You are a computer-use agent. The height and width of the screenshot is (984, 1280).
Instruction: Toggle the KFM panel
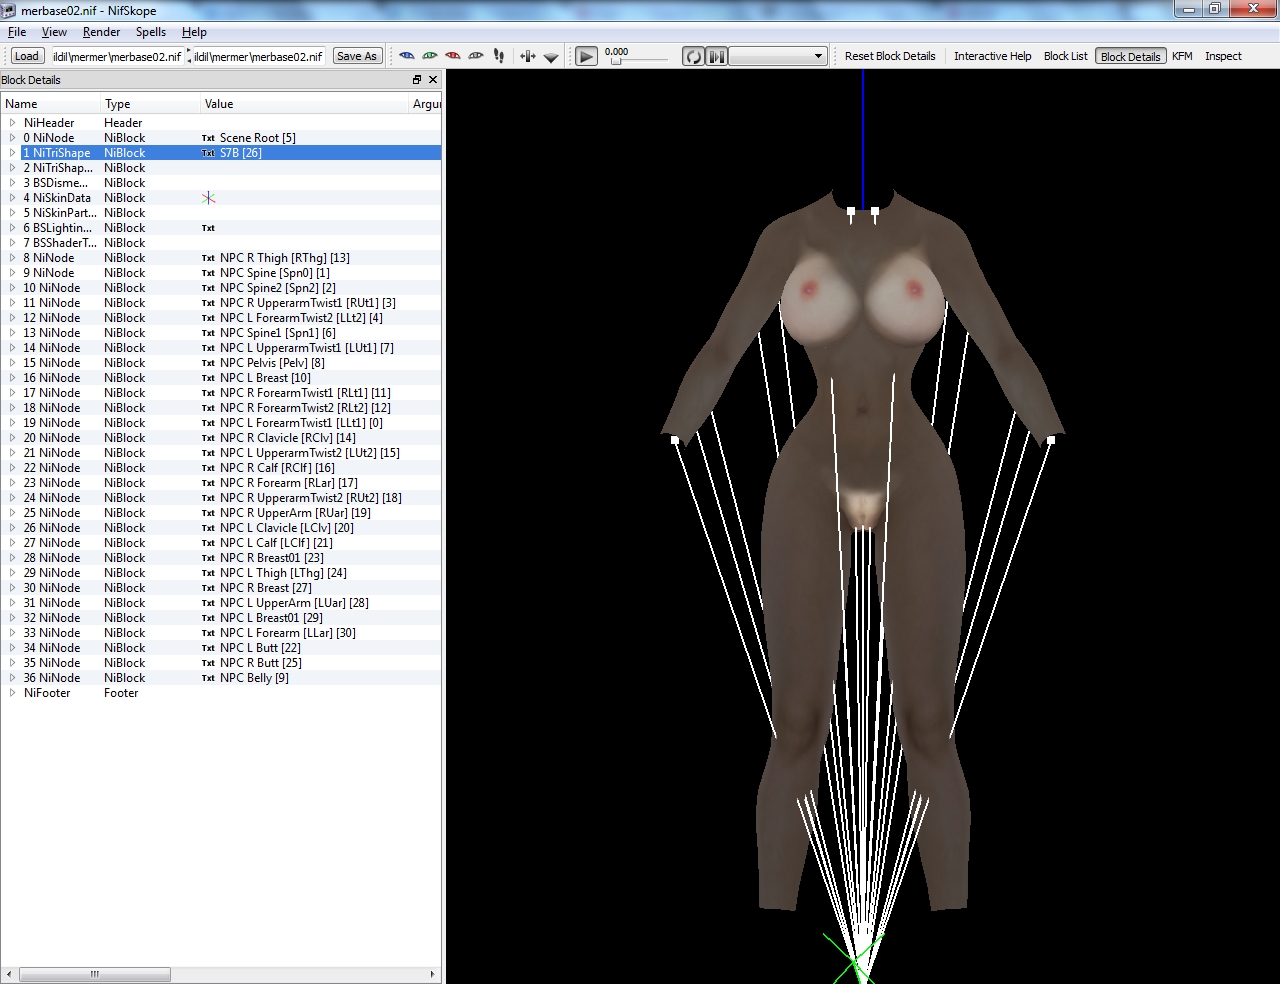coord(1182,56)
